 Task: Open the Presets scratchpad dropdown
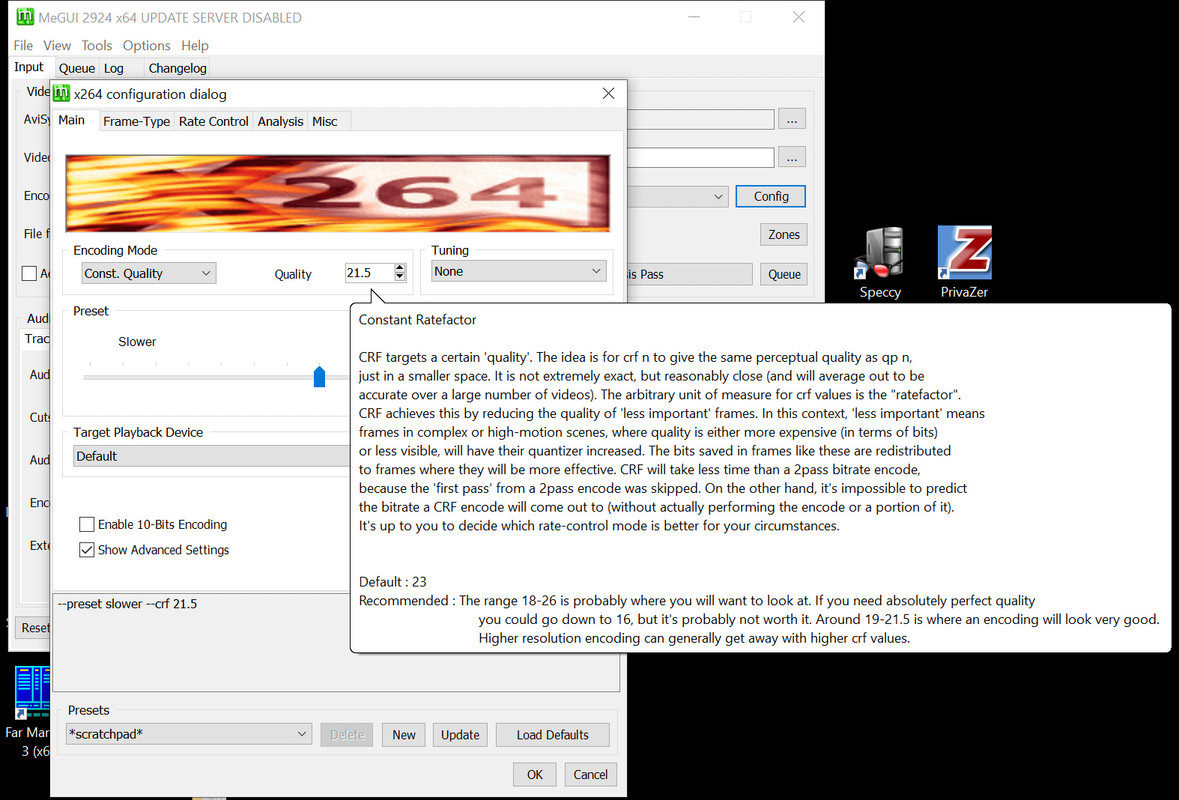pyautogui.click(x=188, y=734)
